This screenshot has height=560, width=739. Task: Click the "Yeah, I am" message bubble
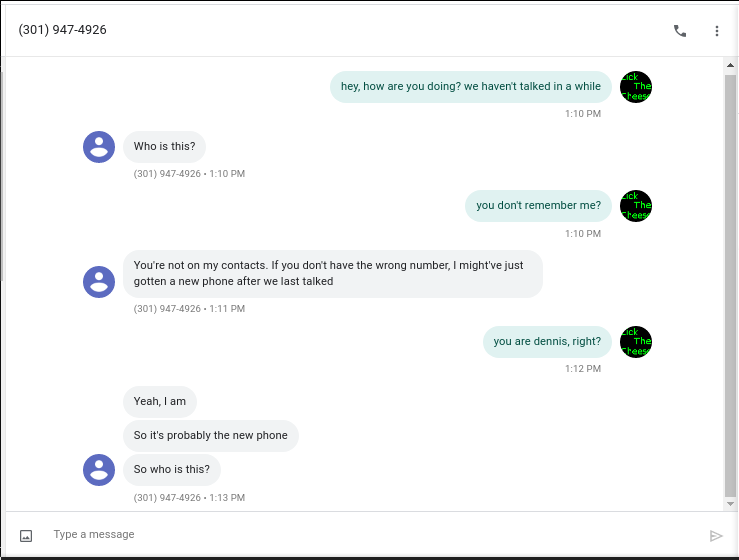coord(160,402)
